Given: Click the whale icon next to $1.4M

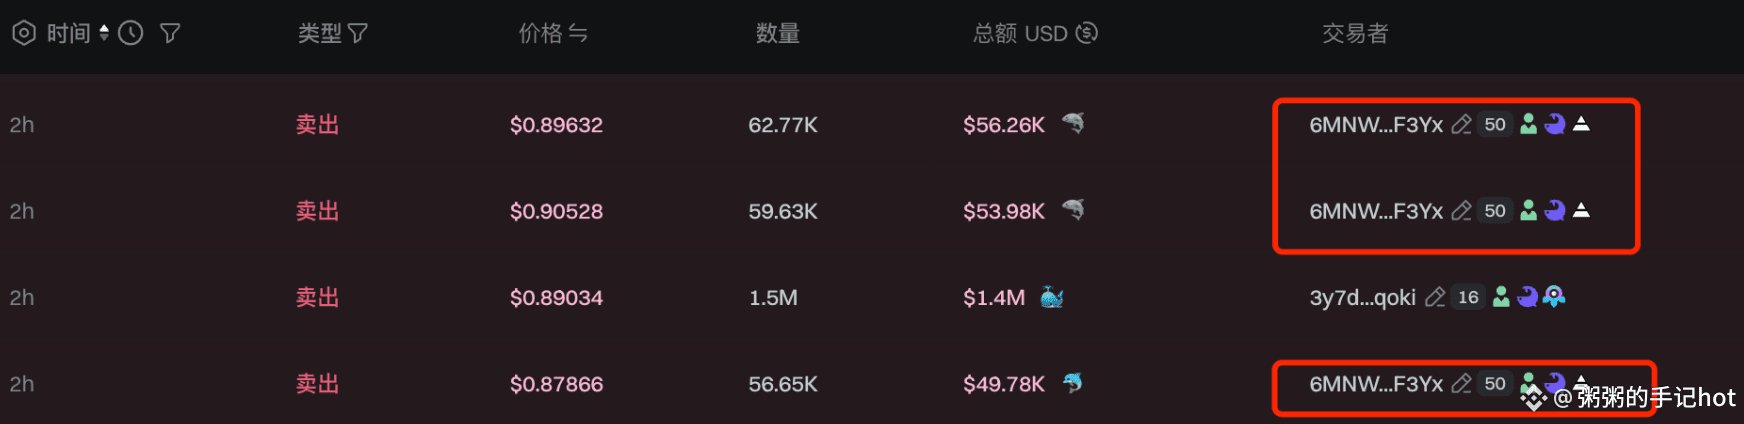Looking at the screenshot, I should (1052, 297).
